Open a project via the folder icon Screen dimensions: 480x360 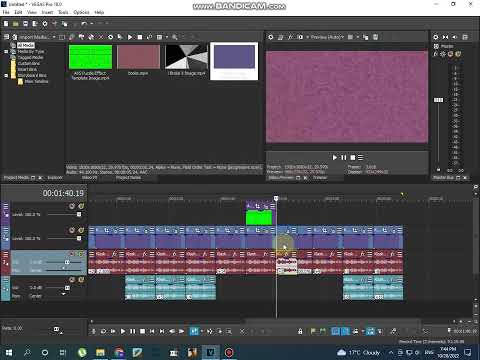[15, 24]
